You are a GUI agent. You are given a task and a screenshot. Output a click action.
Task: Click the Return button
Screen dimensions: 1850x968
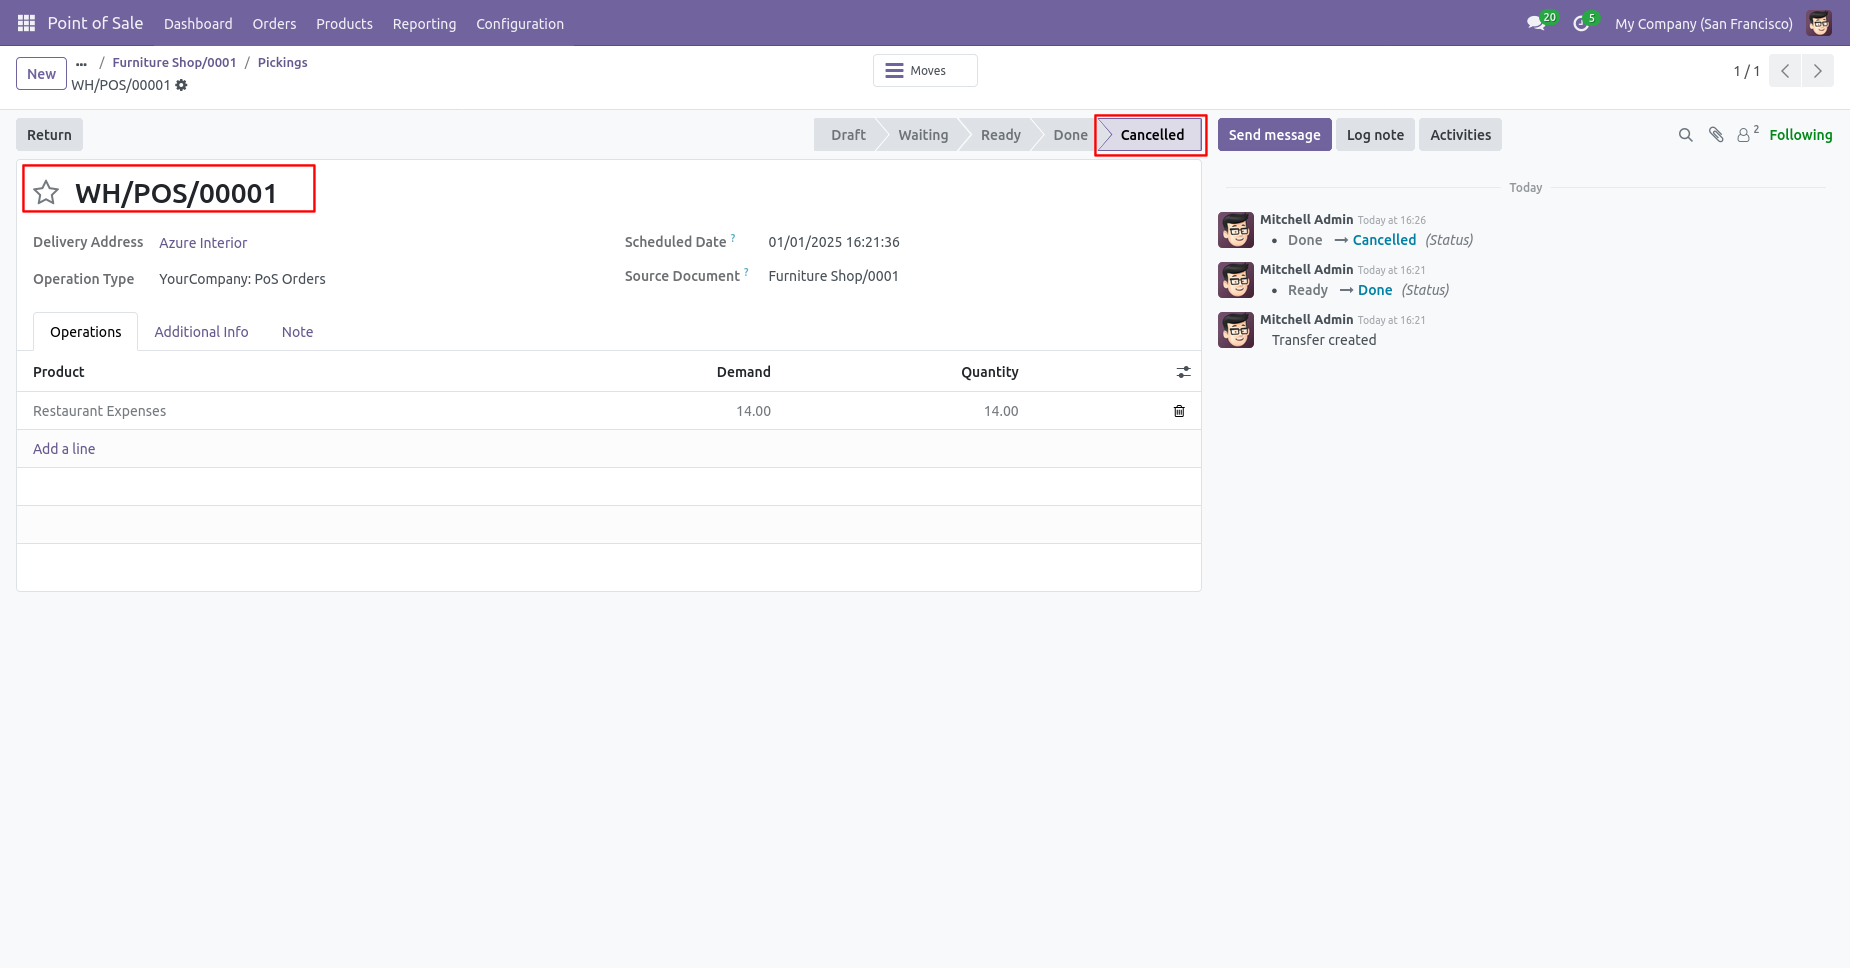(x=49, y=135)
